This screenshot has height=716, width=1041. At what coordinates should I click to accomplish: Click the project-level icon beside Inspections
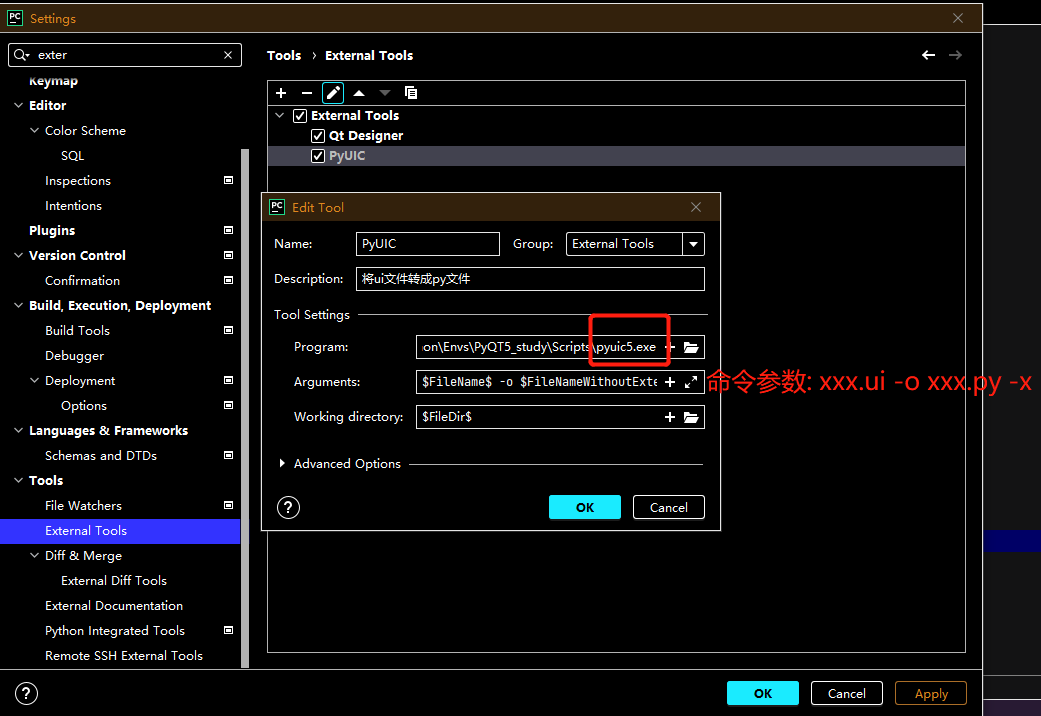point(228,181)
